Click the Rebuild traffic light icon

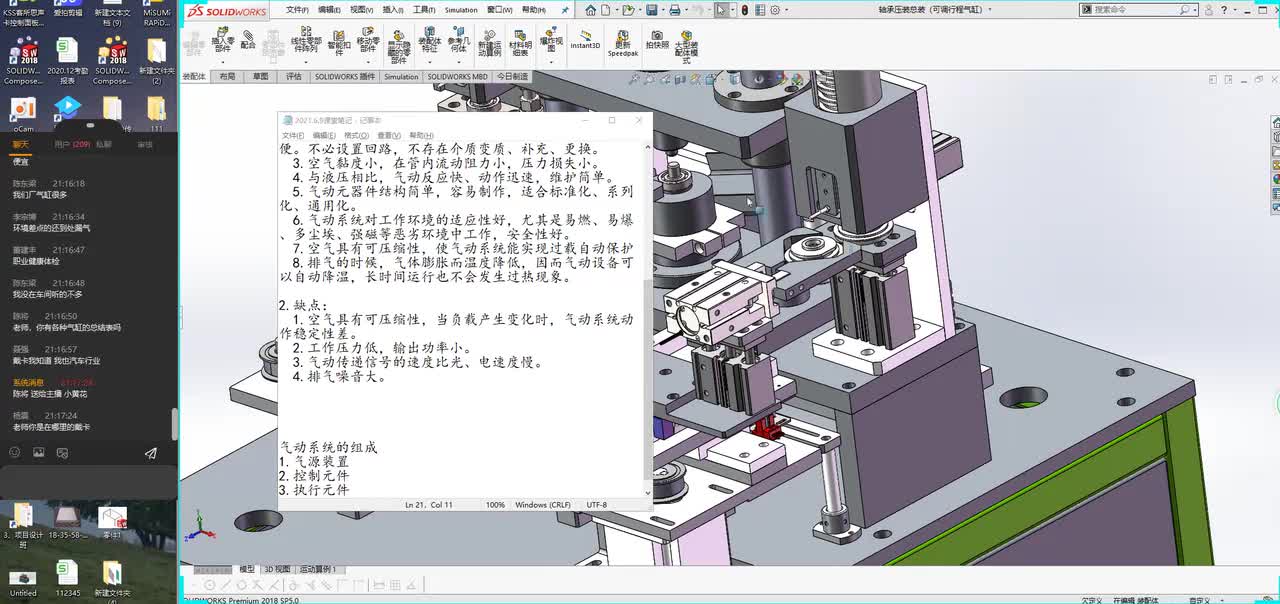745,10
